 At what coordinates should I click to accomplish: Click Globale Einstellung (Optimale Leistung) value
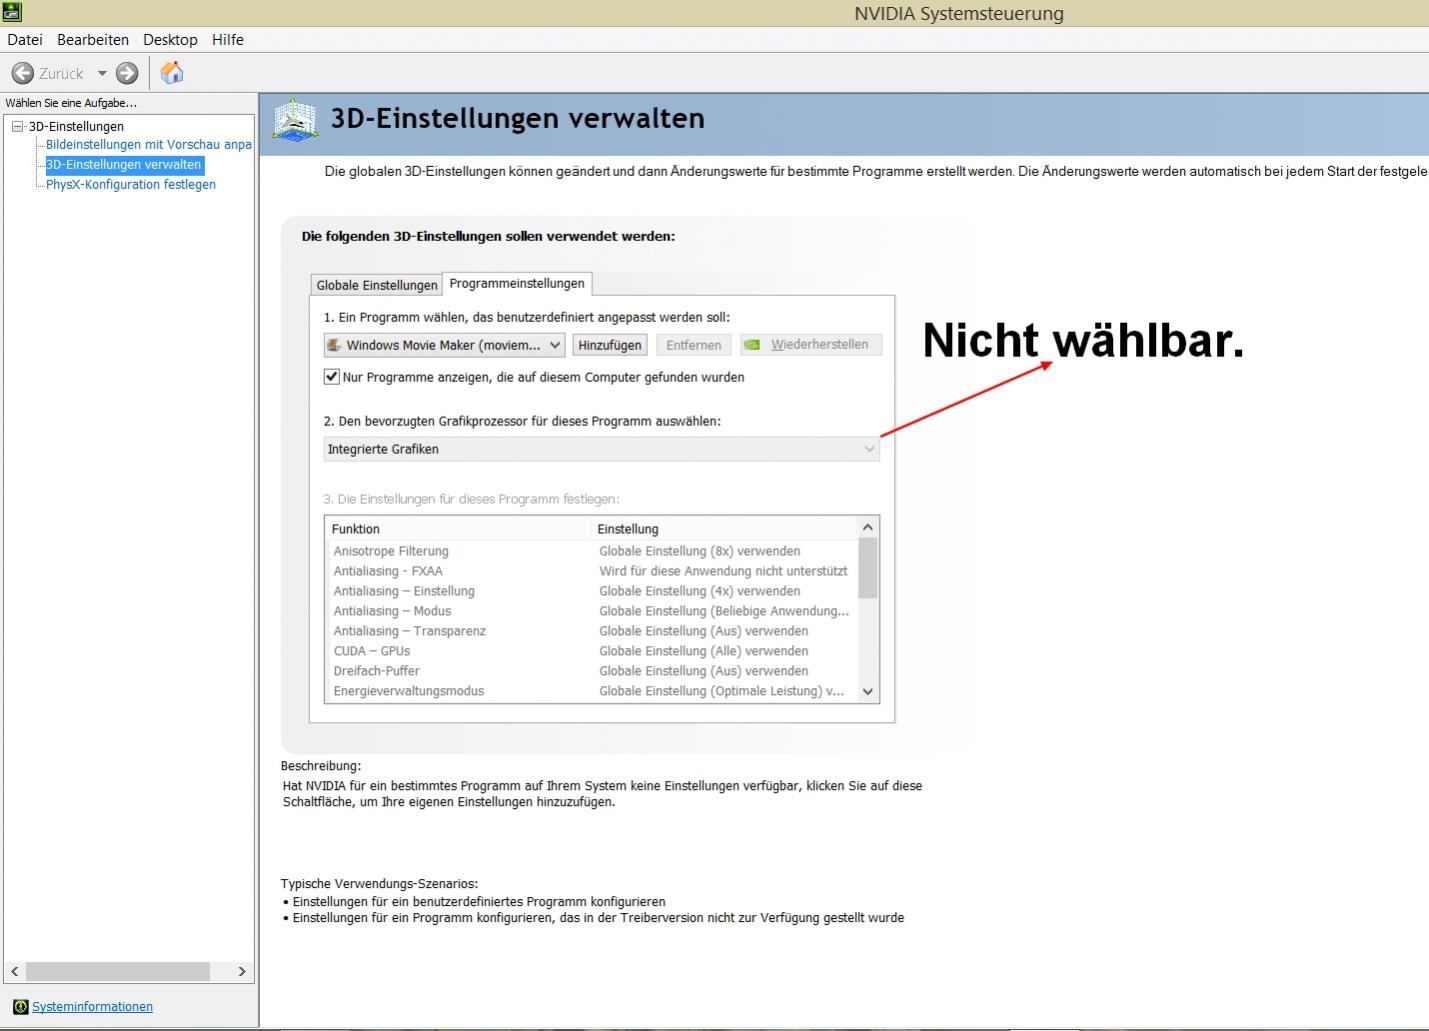(x=722, y=691)
